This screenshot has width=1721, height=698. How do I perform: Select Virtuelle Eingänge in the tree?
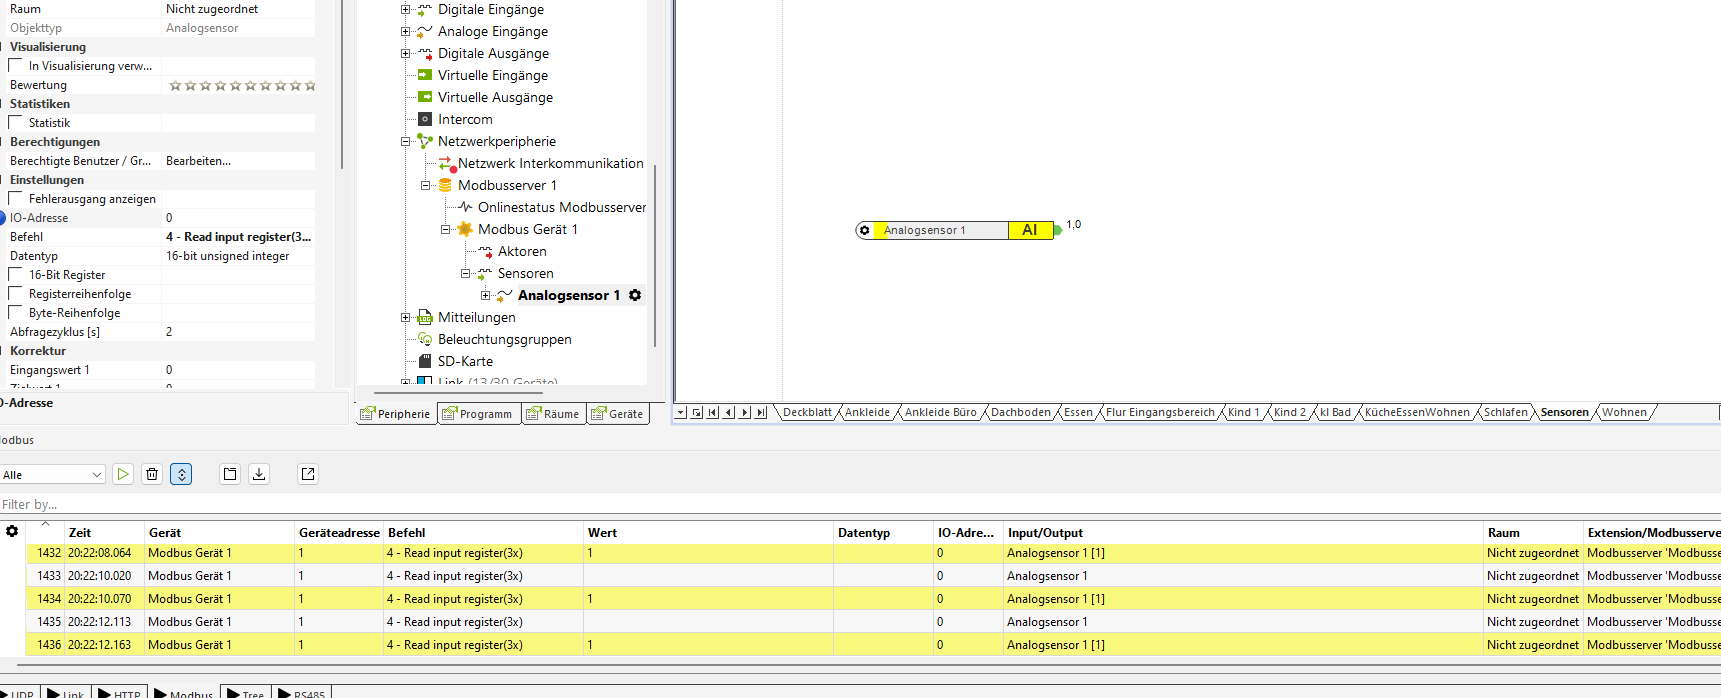493,75
